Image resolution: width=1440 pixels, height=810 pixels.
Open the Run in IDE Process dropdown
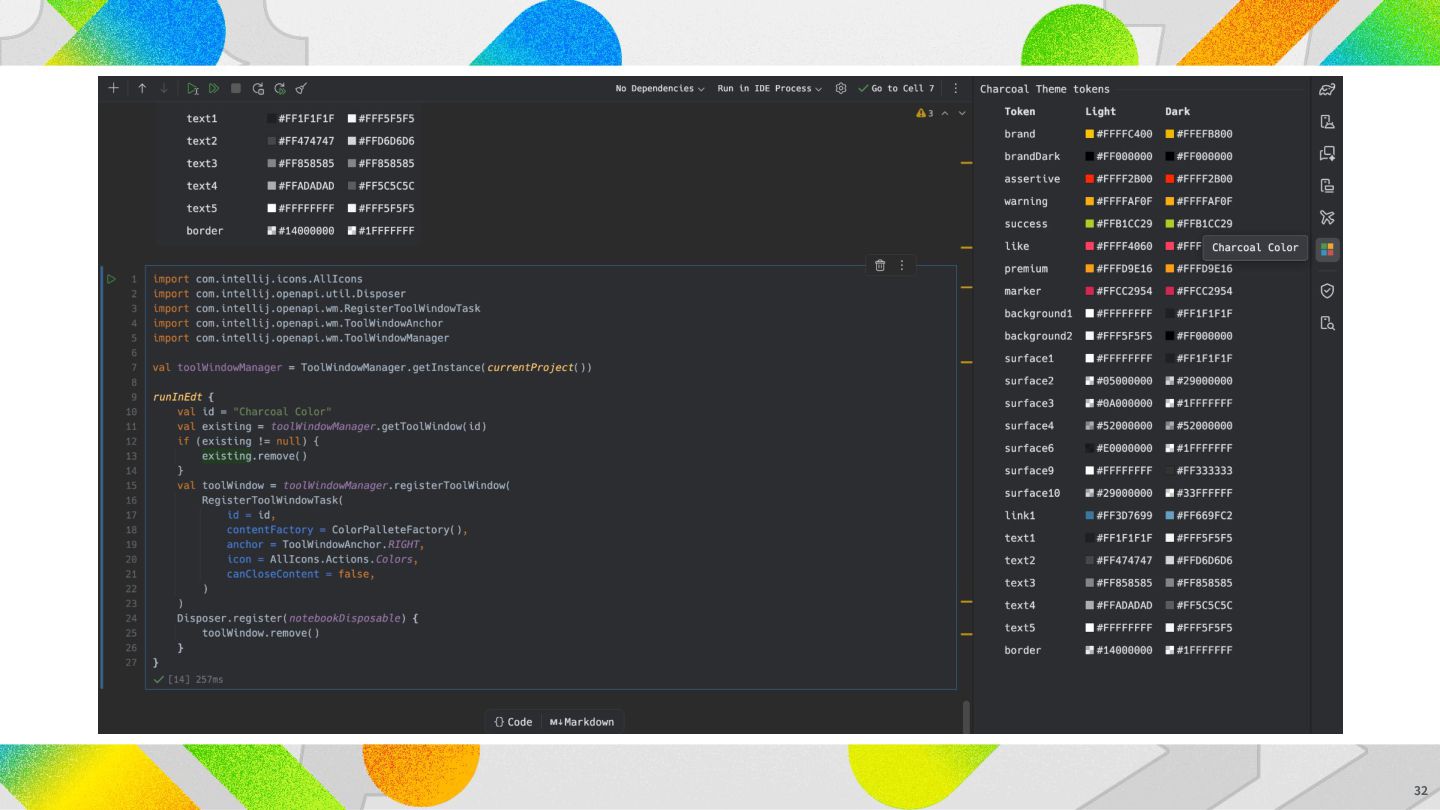click(770, 89)
